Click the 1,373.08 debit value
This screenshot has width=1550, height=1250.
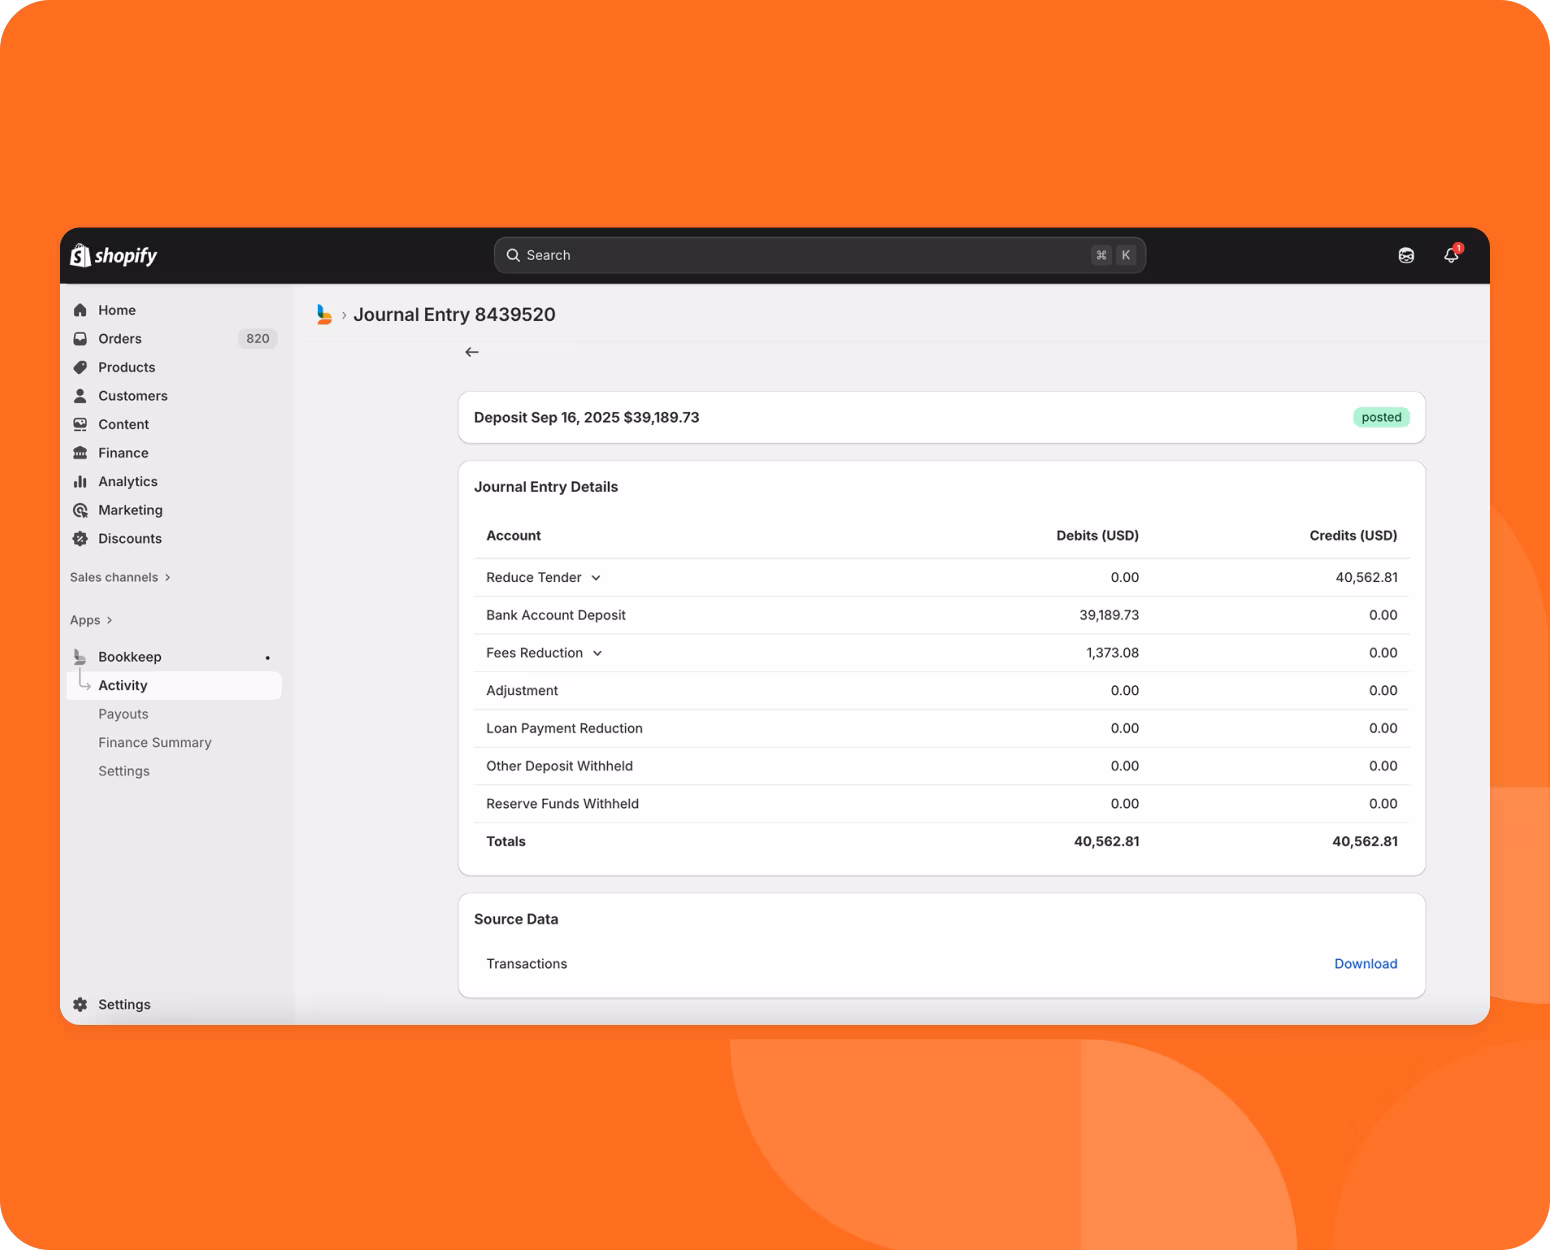(1113, 653)
